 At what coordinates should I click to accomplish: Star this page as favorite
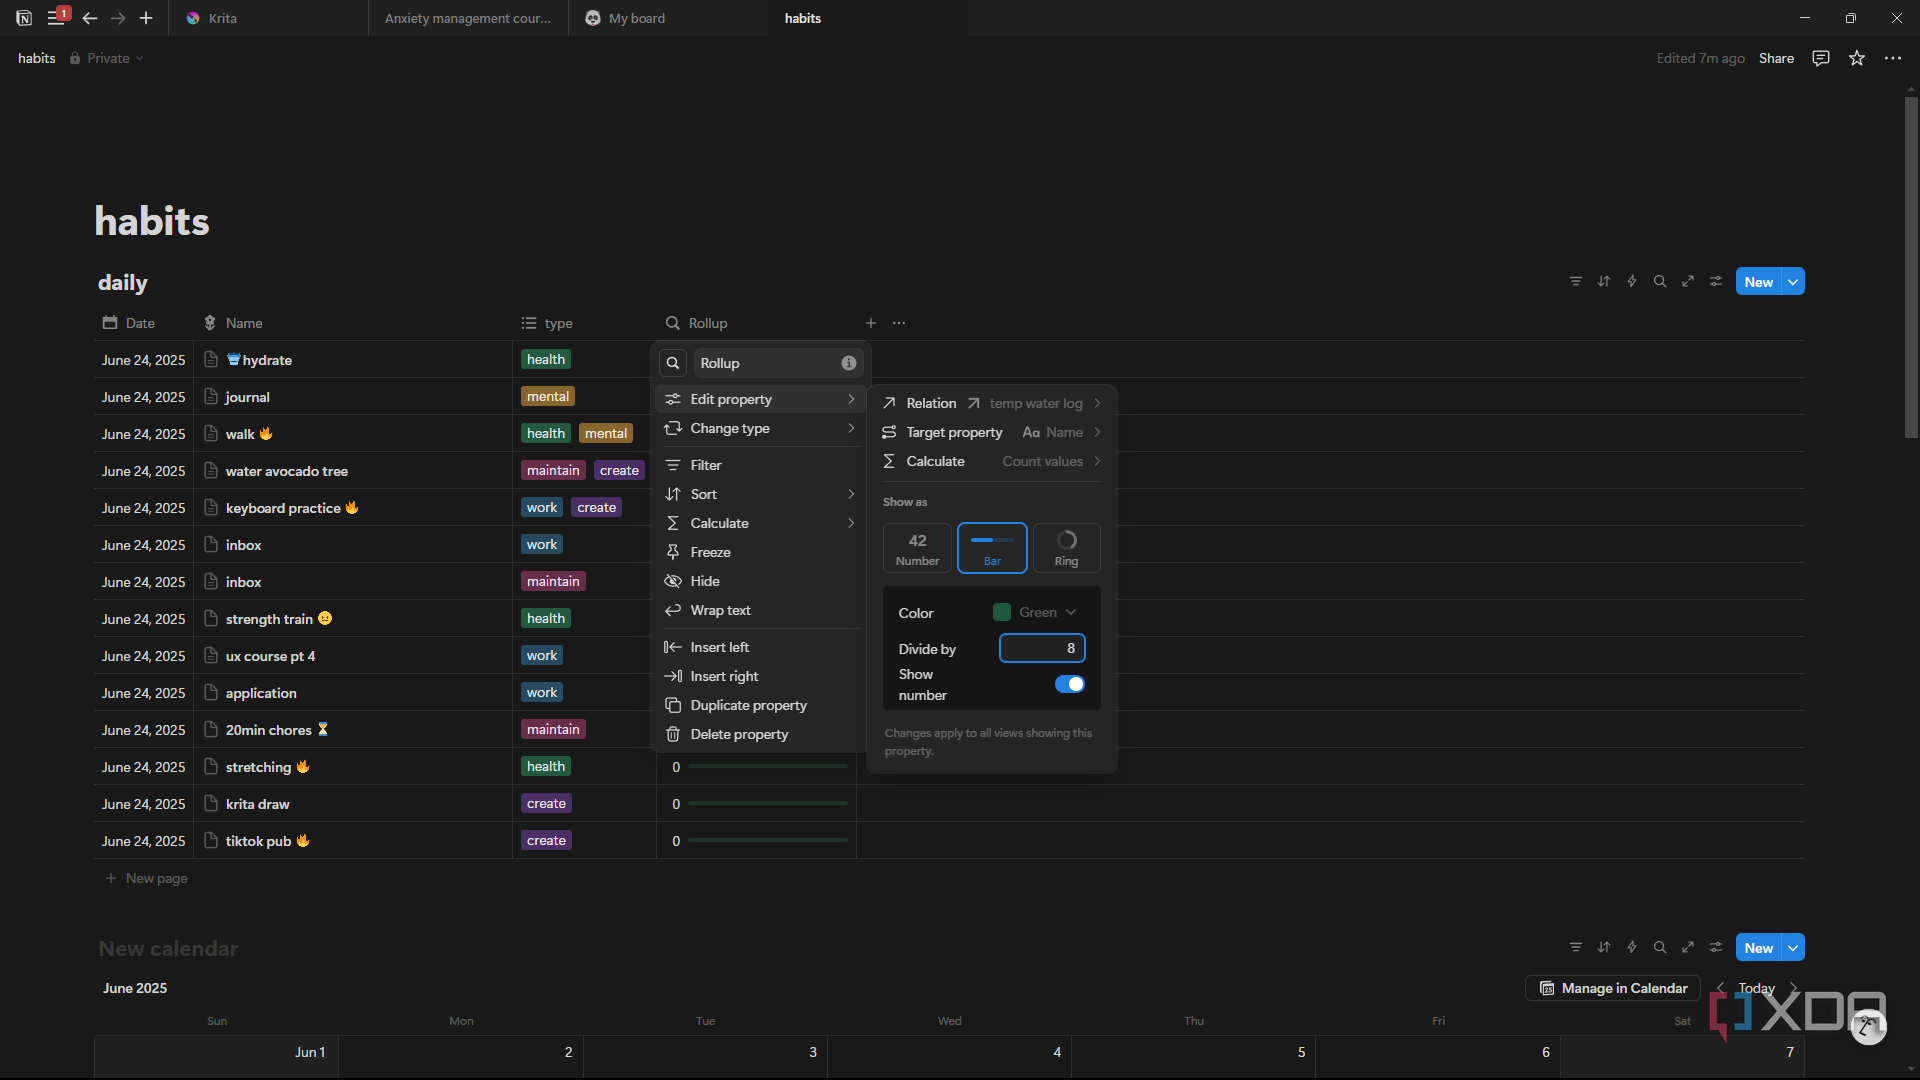tap(1857, 58)
